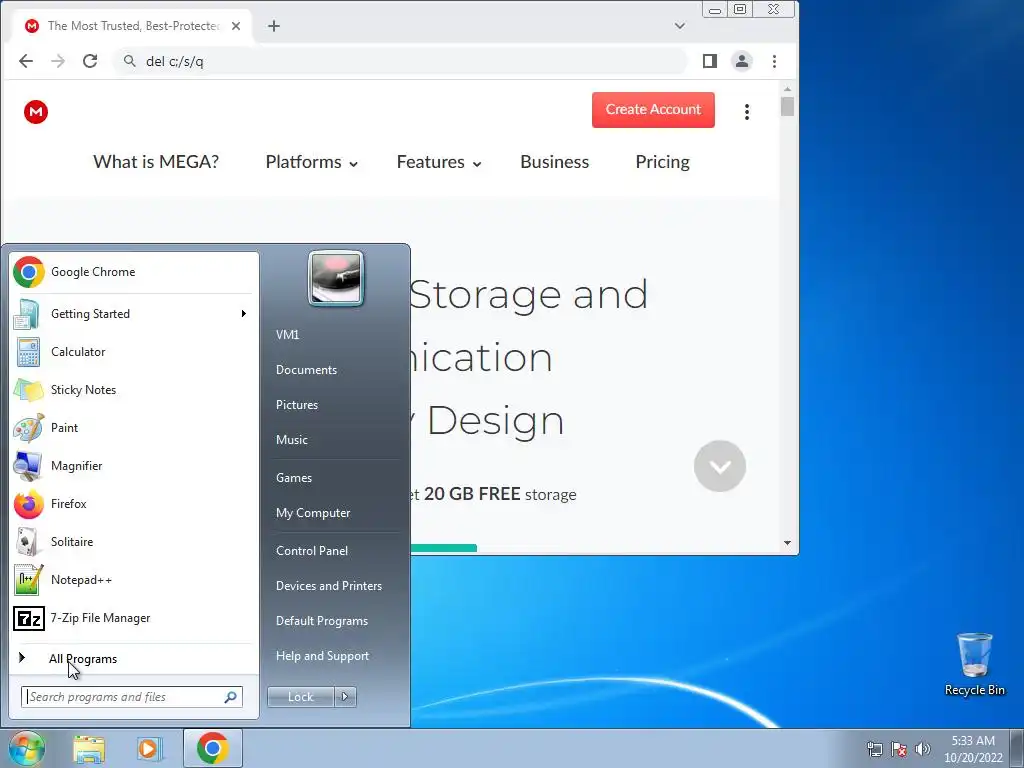Open Sticky Notes app

tap(133, 390)
